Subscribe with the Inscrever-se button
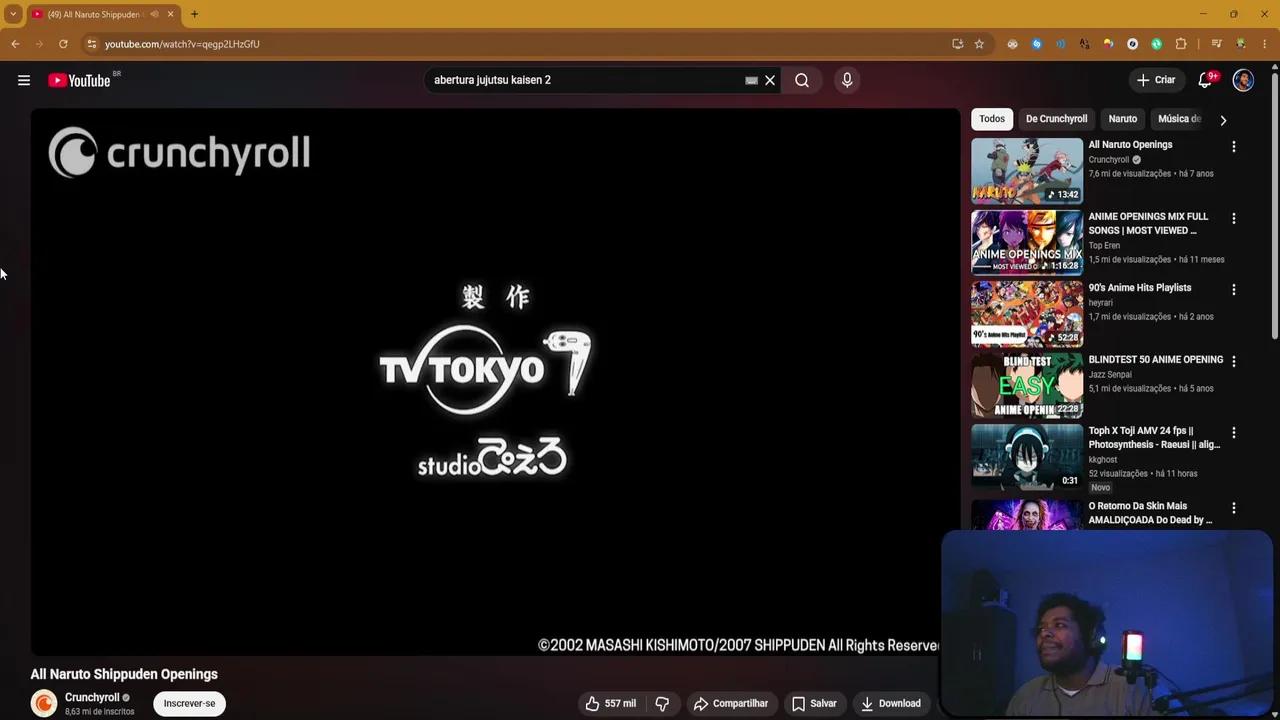1280x720 pixels. pyautogui.click(x=189, y=704)
